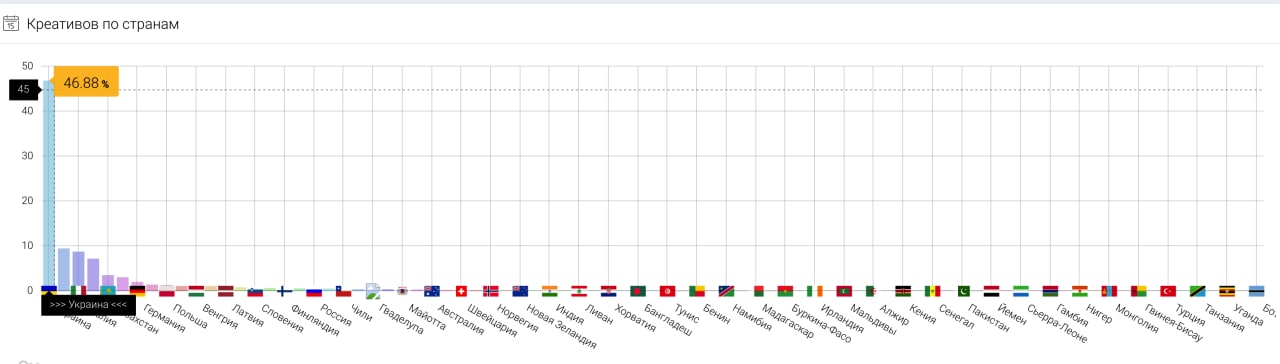Screen dimensions: 1280x364
Task: Select the Tunisia flag icon
Action: (667, 291)
